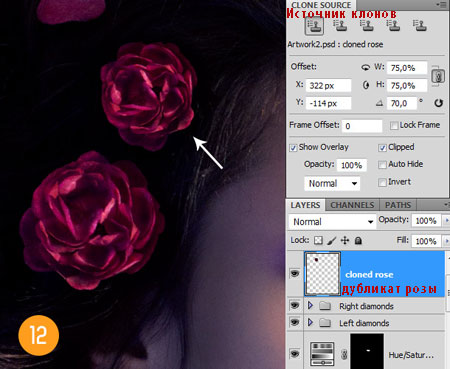Image resolution: width=450 pixels, height=369 pixels.
Task: Open the layer blend mode Normal dropdown
Action: pos(332,222)
